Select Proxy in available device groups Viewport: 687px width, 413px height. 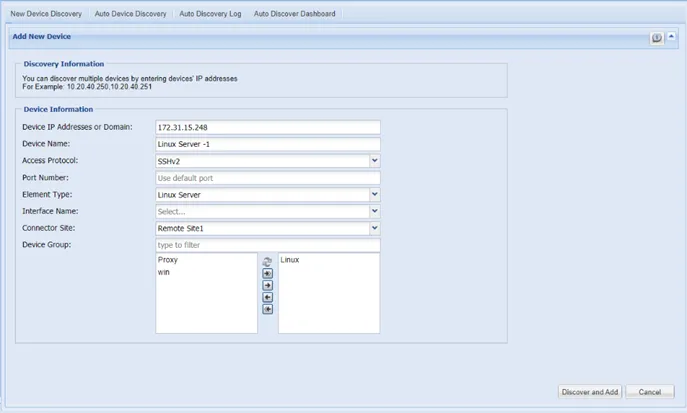coord(168,260)
